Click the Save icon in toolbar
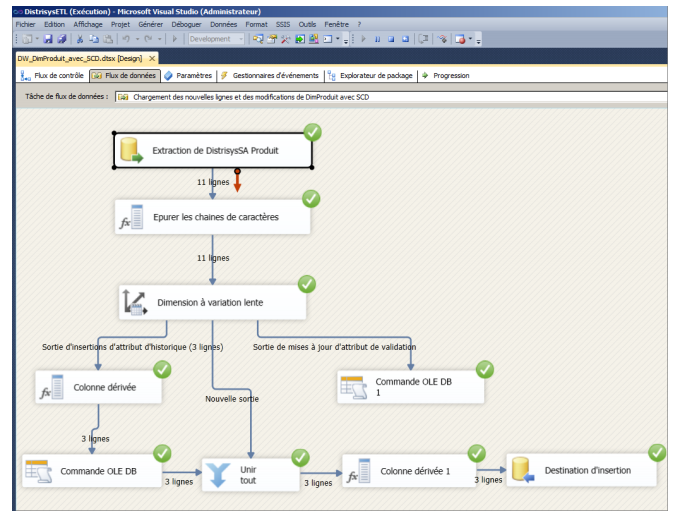Viewport: 675px width, 526px height. [x=48, y=39]
